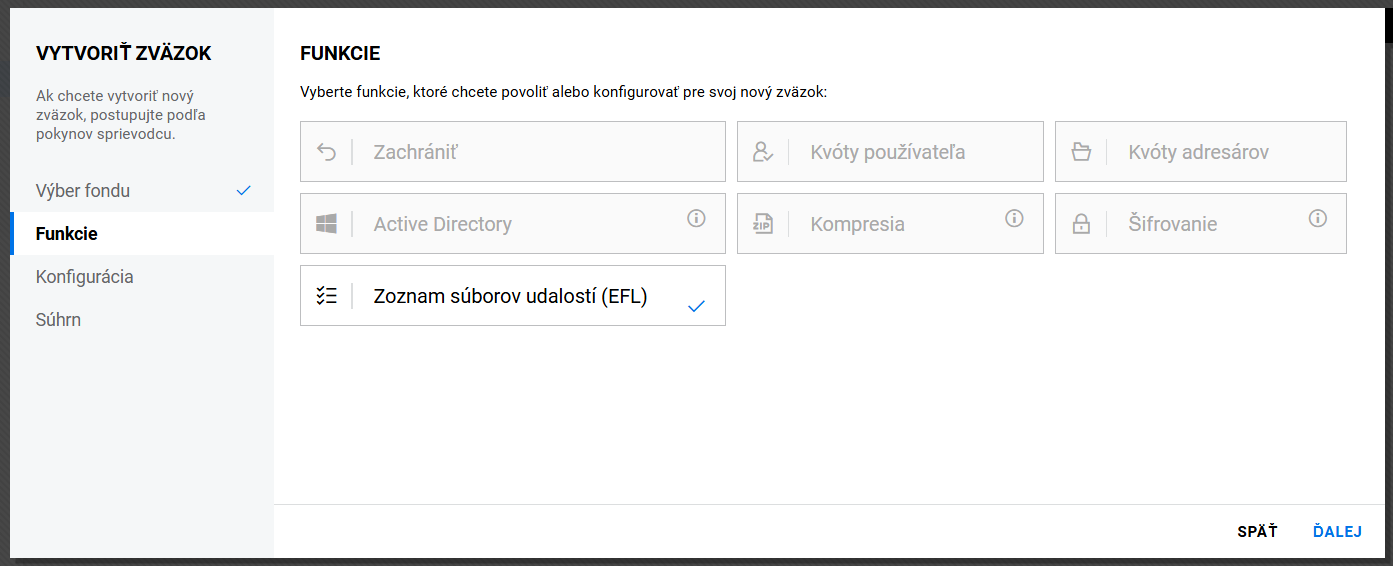The image size is (1393, 566).
Task: Click the Kompresia ZIP file icon
Action: coord(763,224)
